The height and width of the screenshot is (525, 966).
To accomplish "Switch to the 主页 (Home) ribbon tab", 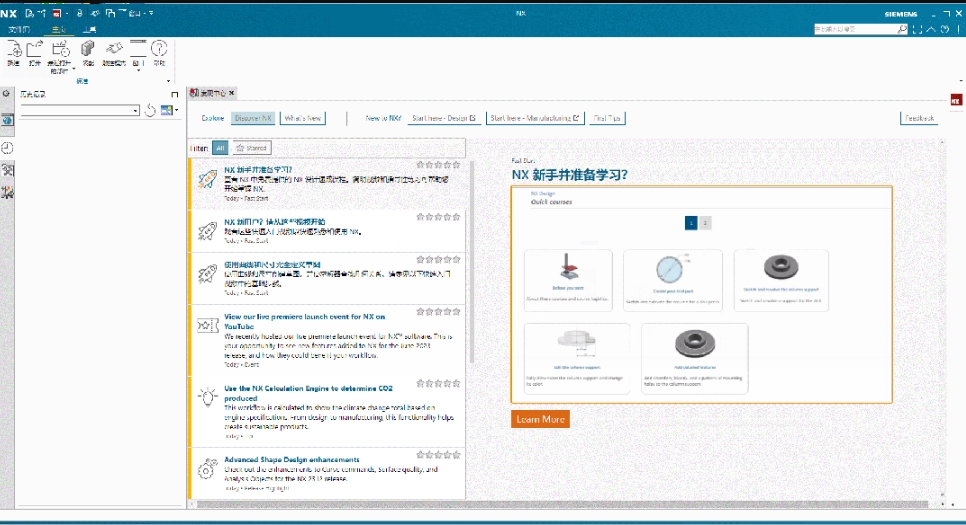I will (59, 29).
